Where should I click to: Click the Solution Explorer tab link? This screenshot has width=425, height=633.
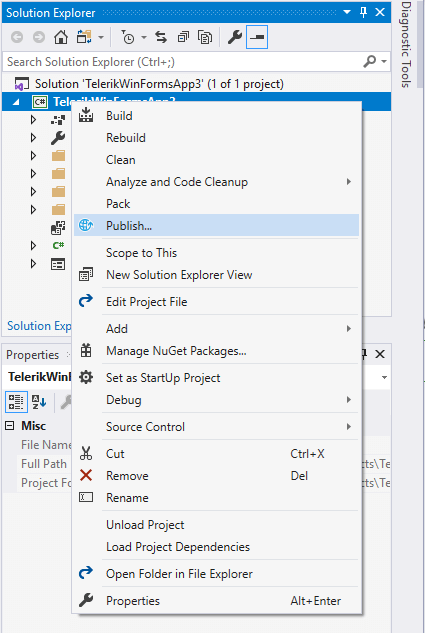pyautogui.click(x=39, y=326)
